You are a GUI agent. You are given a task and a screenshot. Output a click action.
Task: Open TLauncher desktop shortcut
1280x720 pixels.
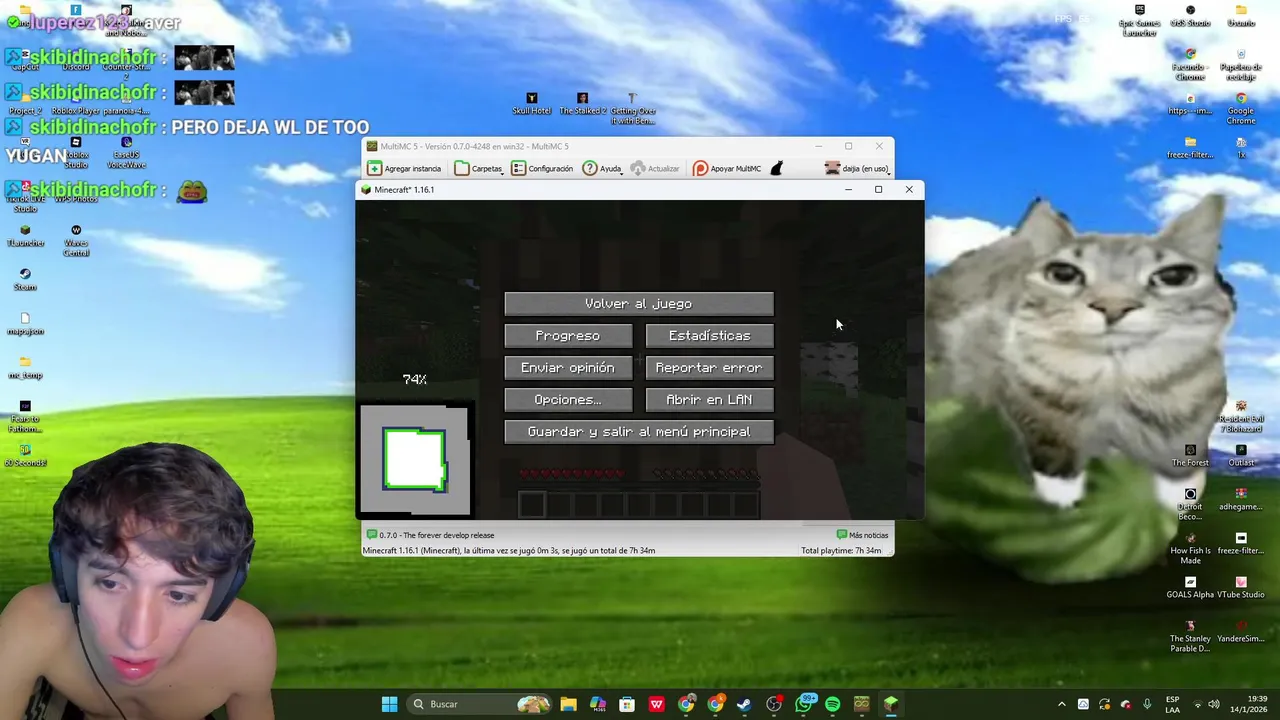[x=25, y=235]
